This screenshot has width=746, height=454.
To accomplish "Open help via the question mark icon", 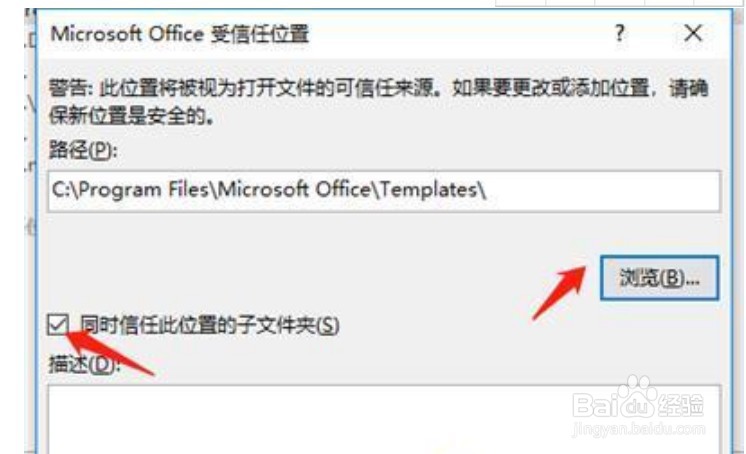I will click(619, 33).
